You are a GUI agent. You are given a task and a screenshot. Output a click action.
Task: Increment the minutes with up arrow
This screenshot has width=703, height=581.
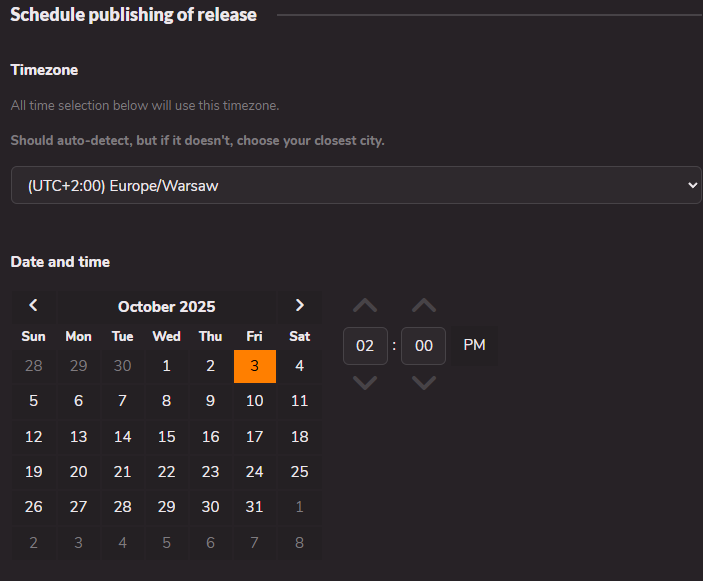pyautogui.click(x=424, y=306)
